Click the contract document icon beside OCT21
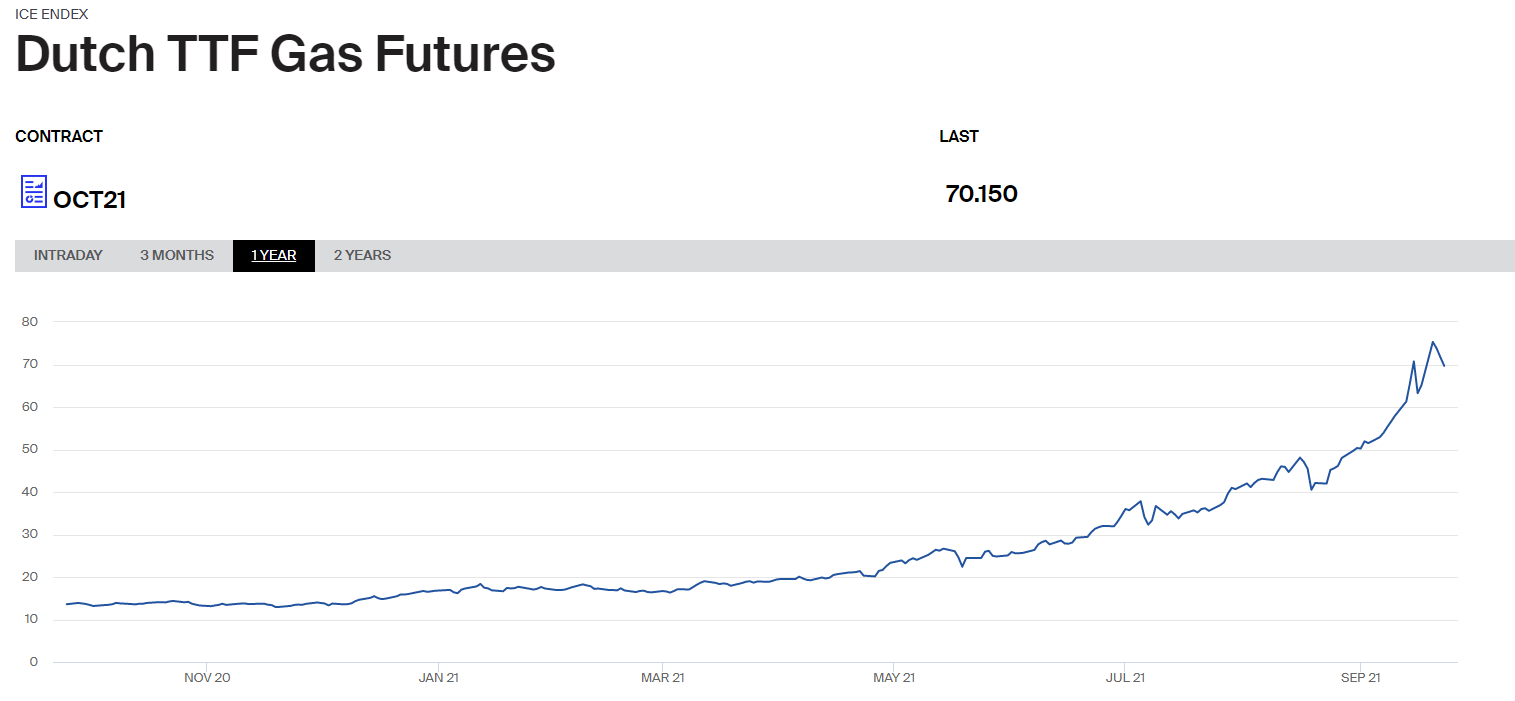The image size is (1515, 701). [x=34, y=191]
